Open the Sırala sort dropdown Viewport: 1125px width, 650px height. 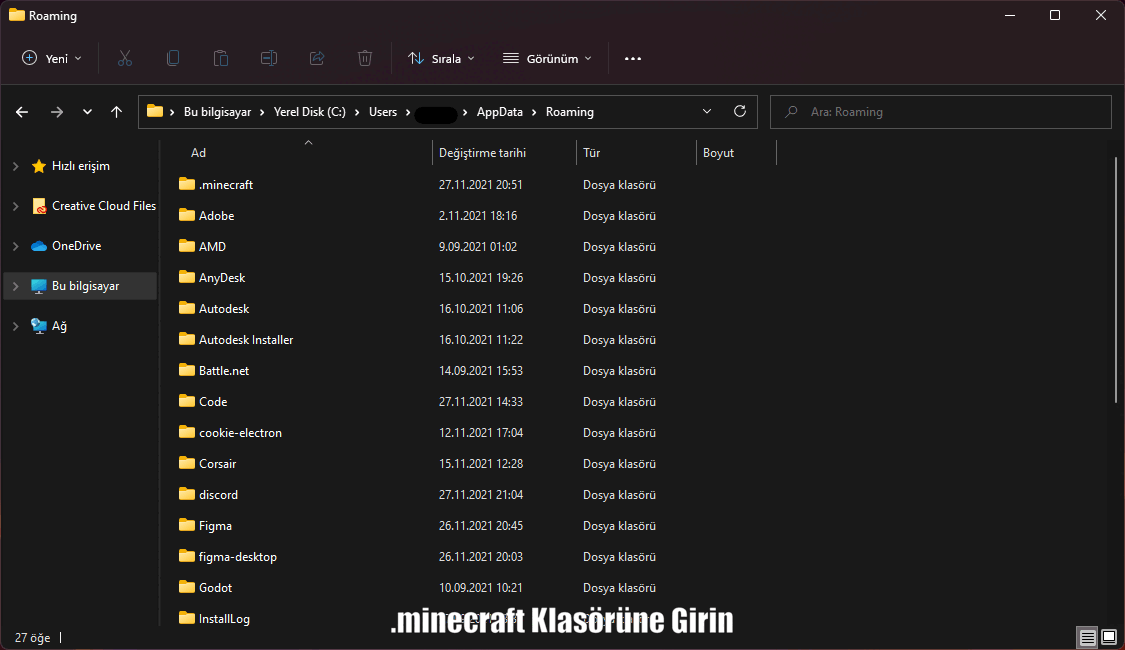point(441,58)
